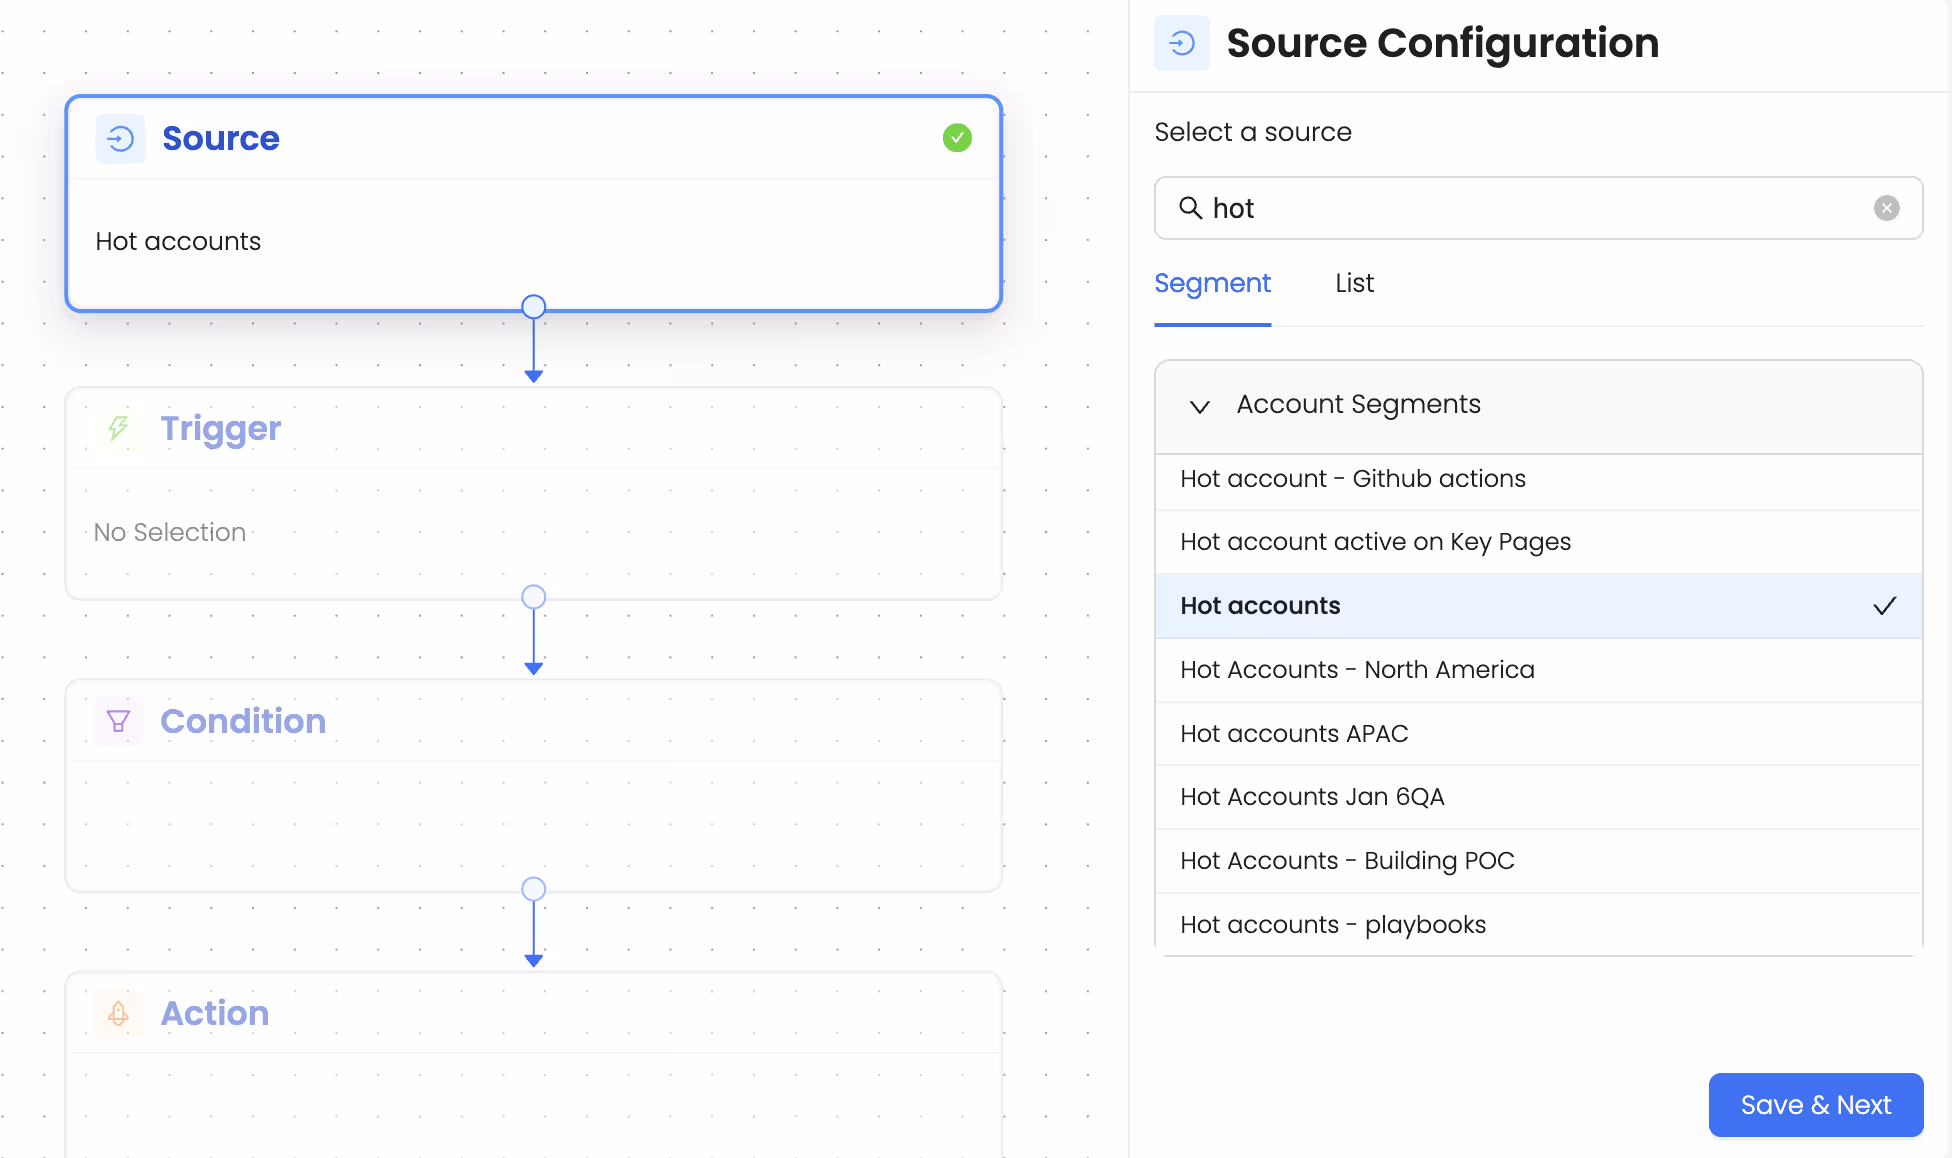
Task: Click the Source node icon on canvas
Action: (119, 138)
